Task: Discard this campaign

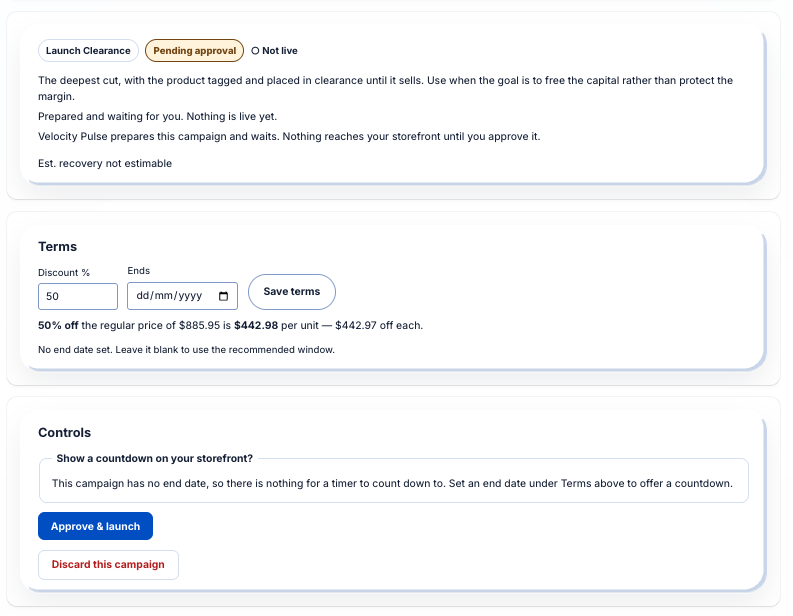Action: (108, 564)
